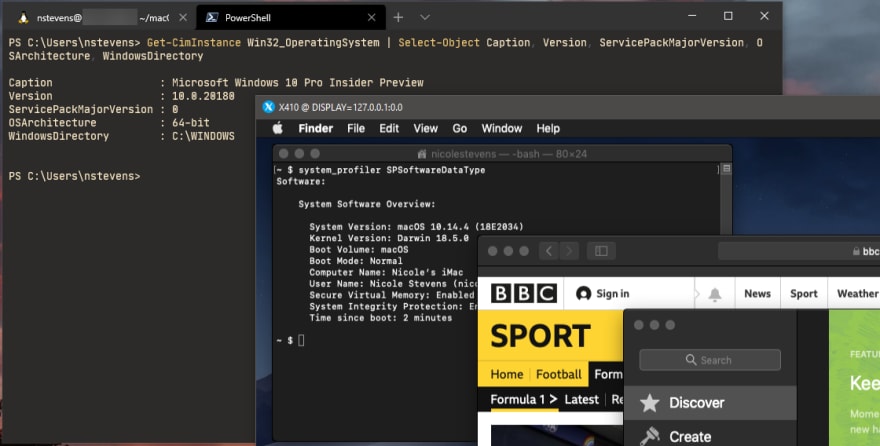
Task: Select Discover in App Store sidebar
Action: [x=710, y=403]
